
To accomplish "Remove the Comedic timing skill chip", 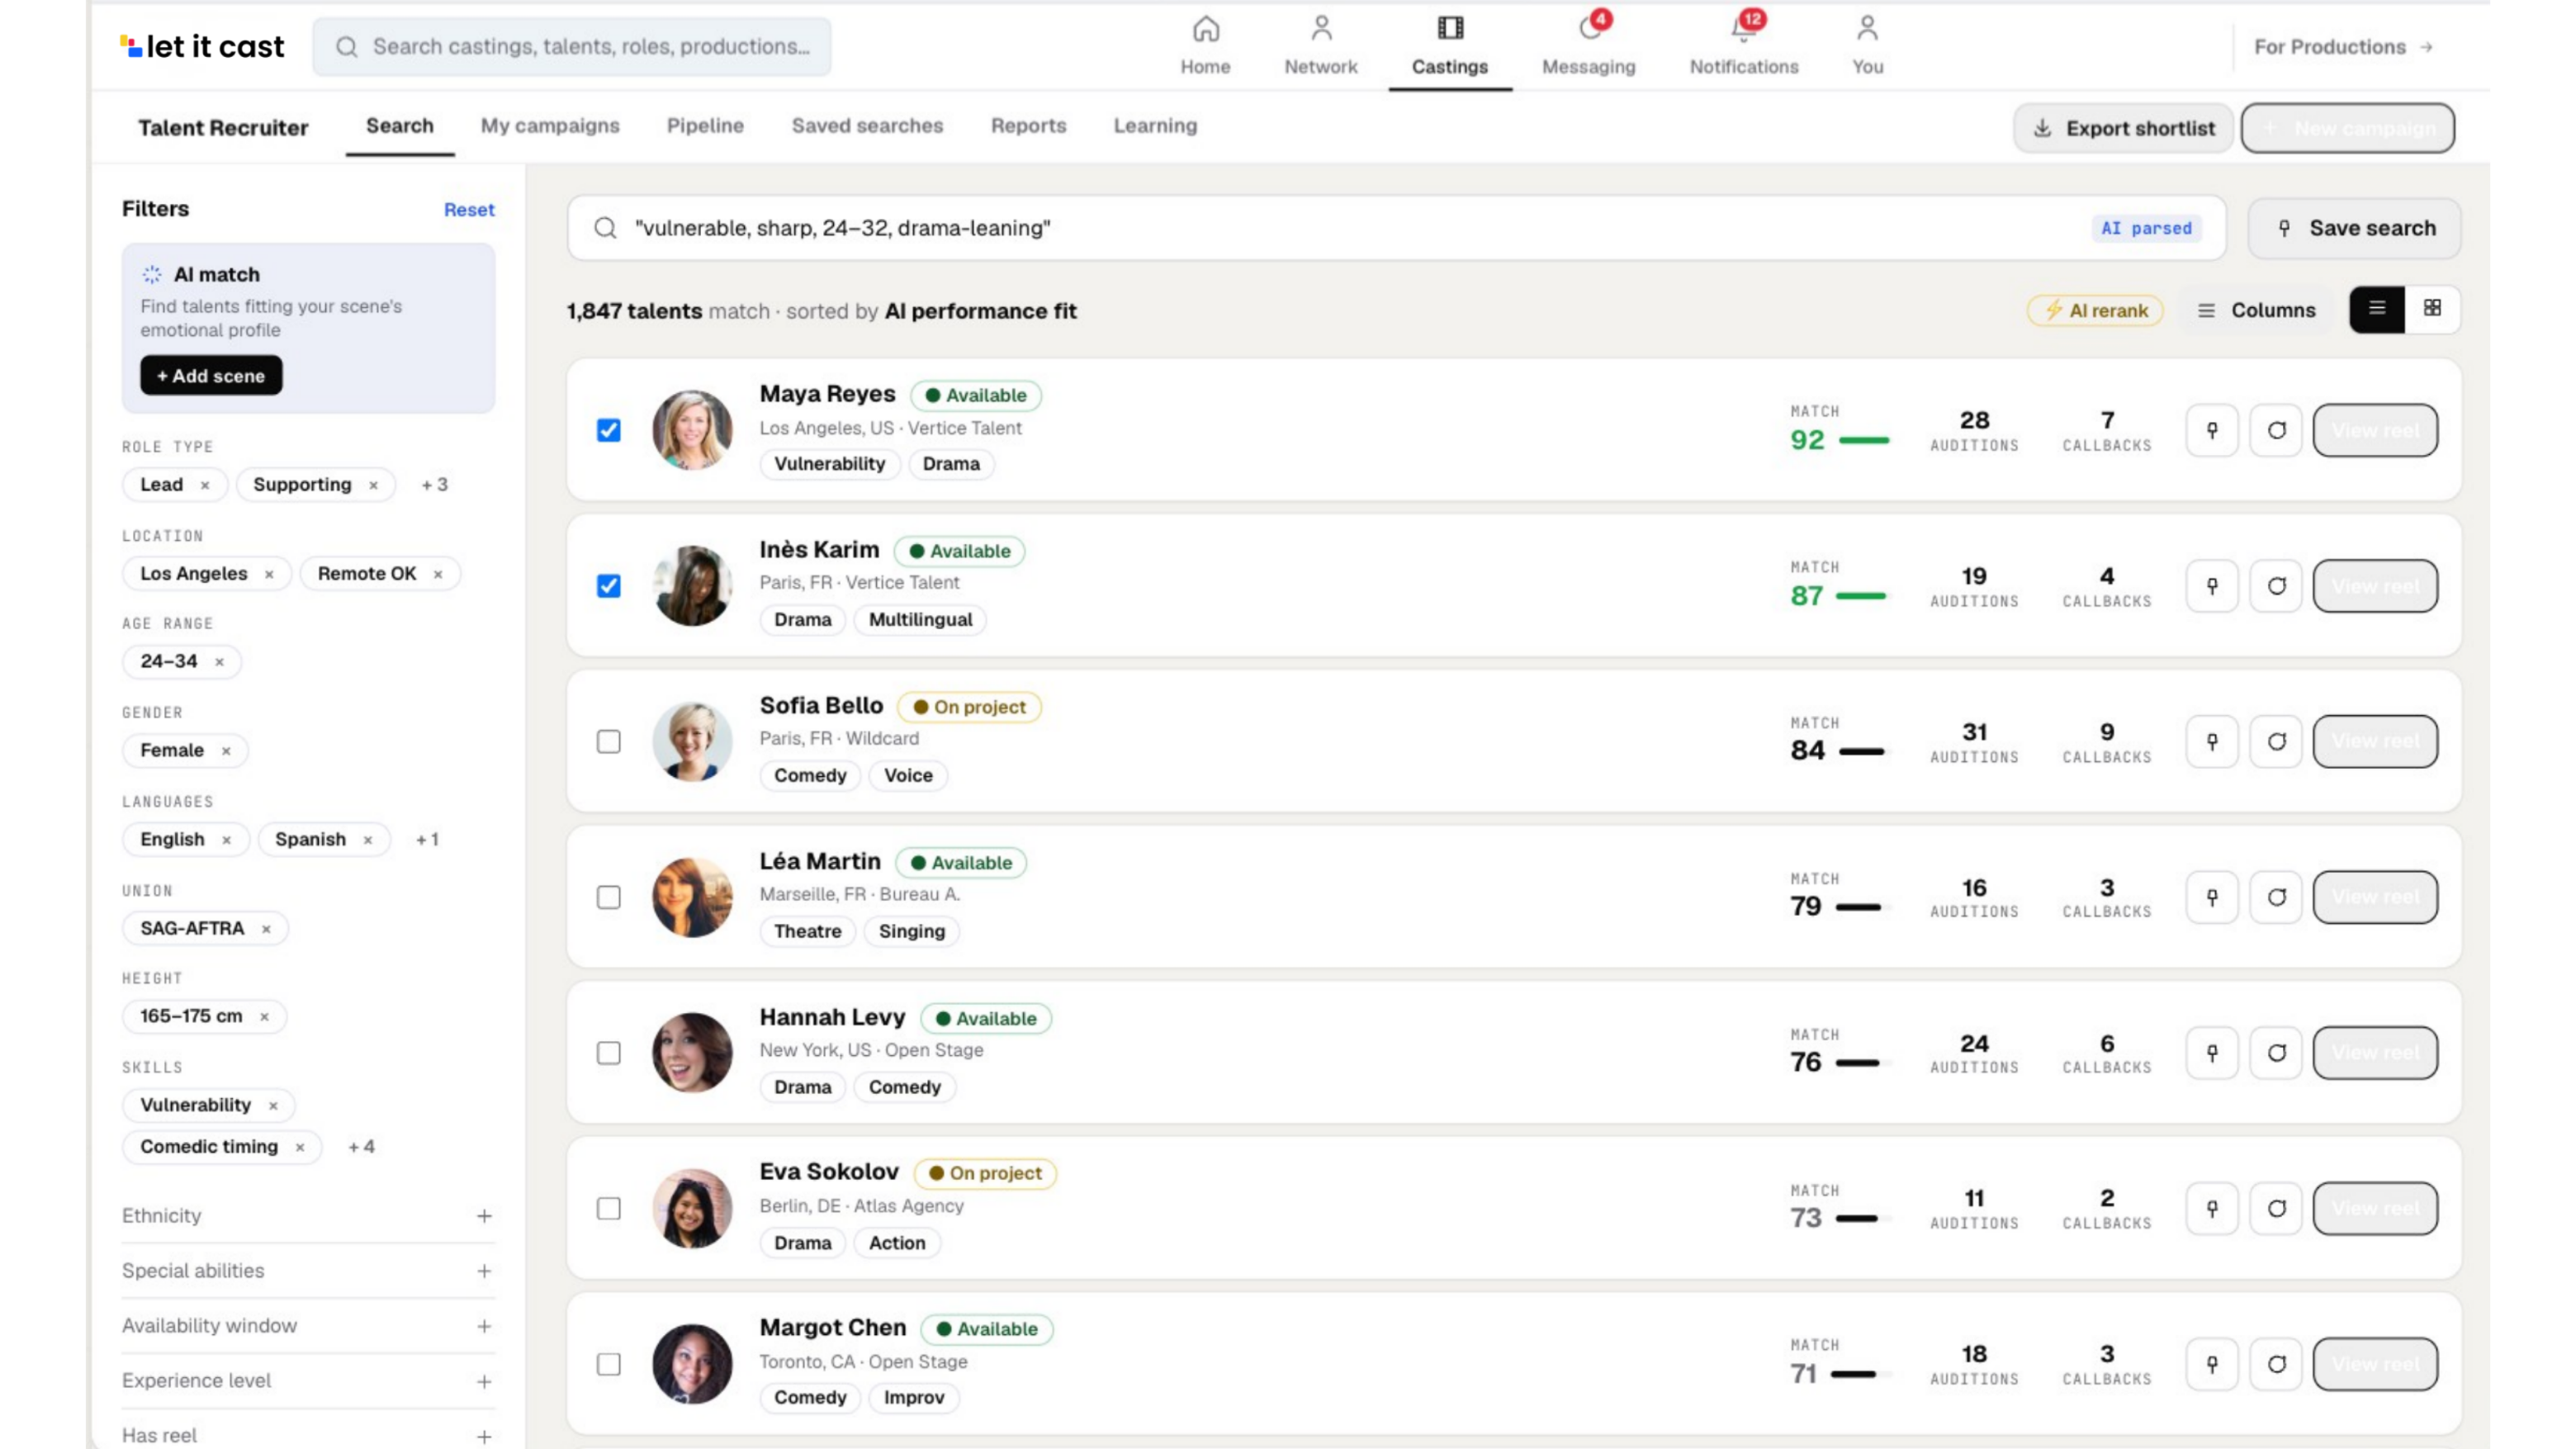I will (x=300, y=1147).
